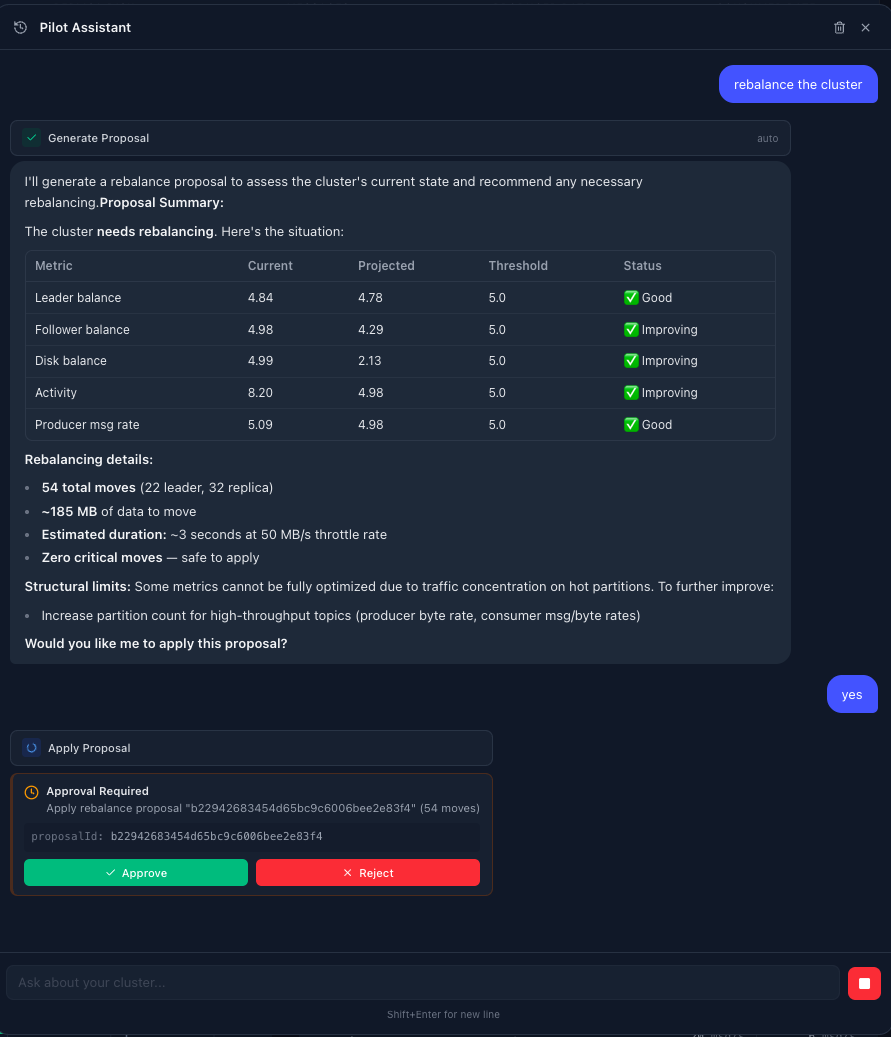Select the Leader balance row label

coord(78,298)
